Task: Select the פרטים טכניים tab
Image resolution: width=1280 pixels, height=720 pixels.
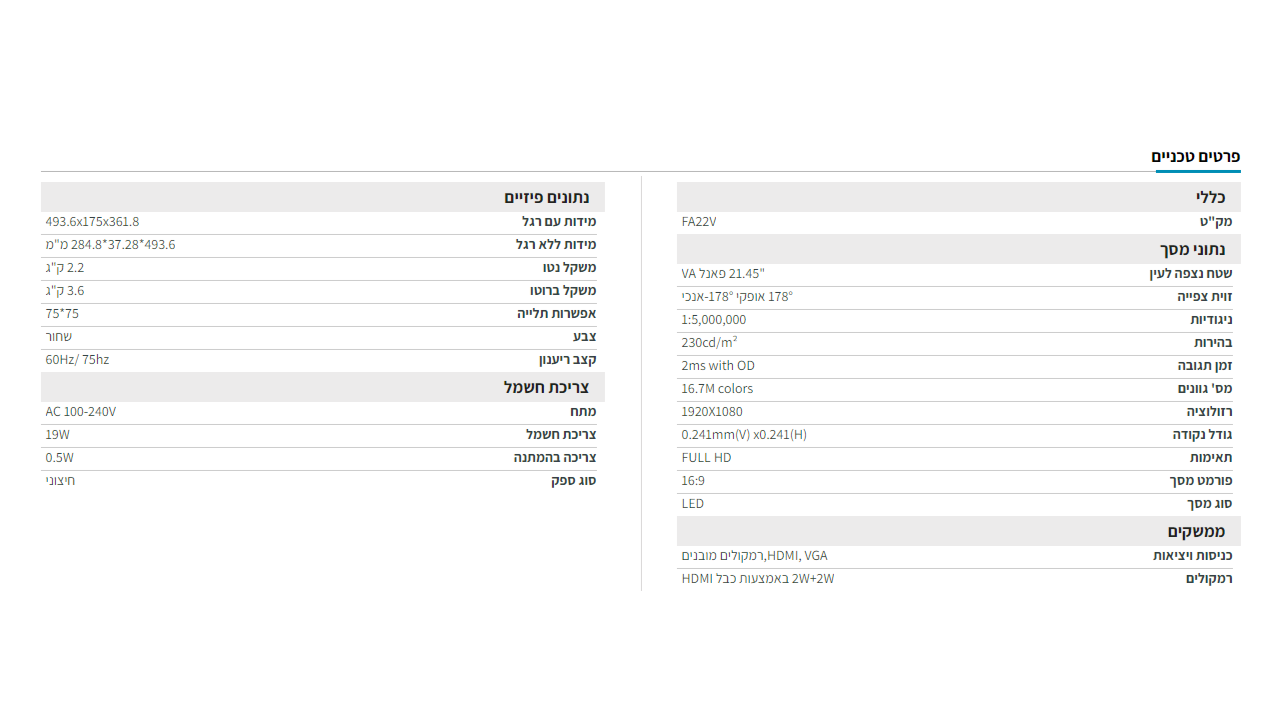Action: pyautogui.click(x=1196, y=157)
